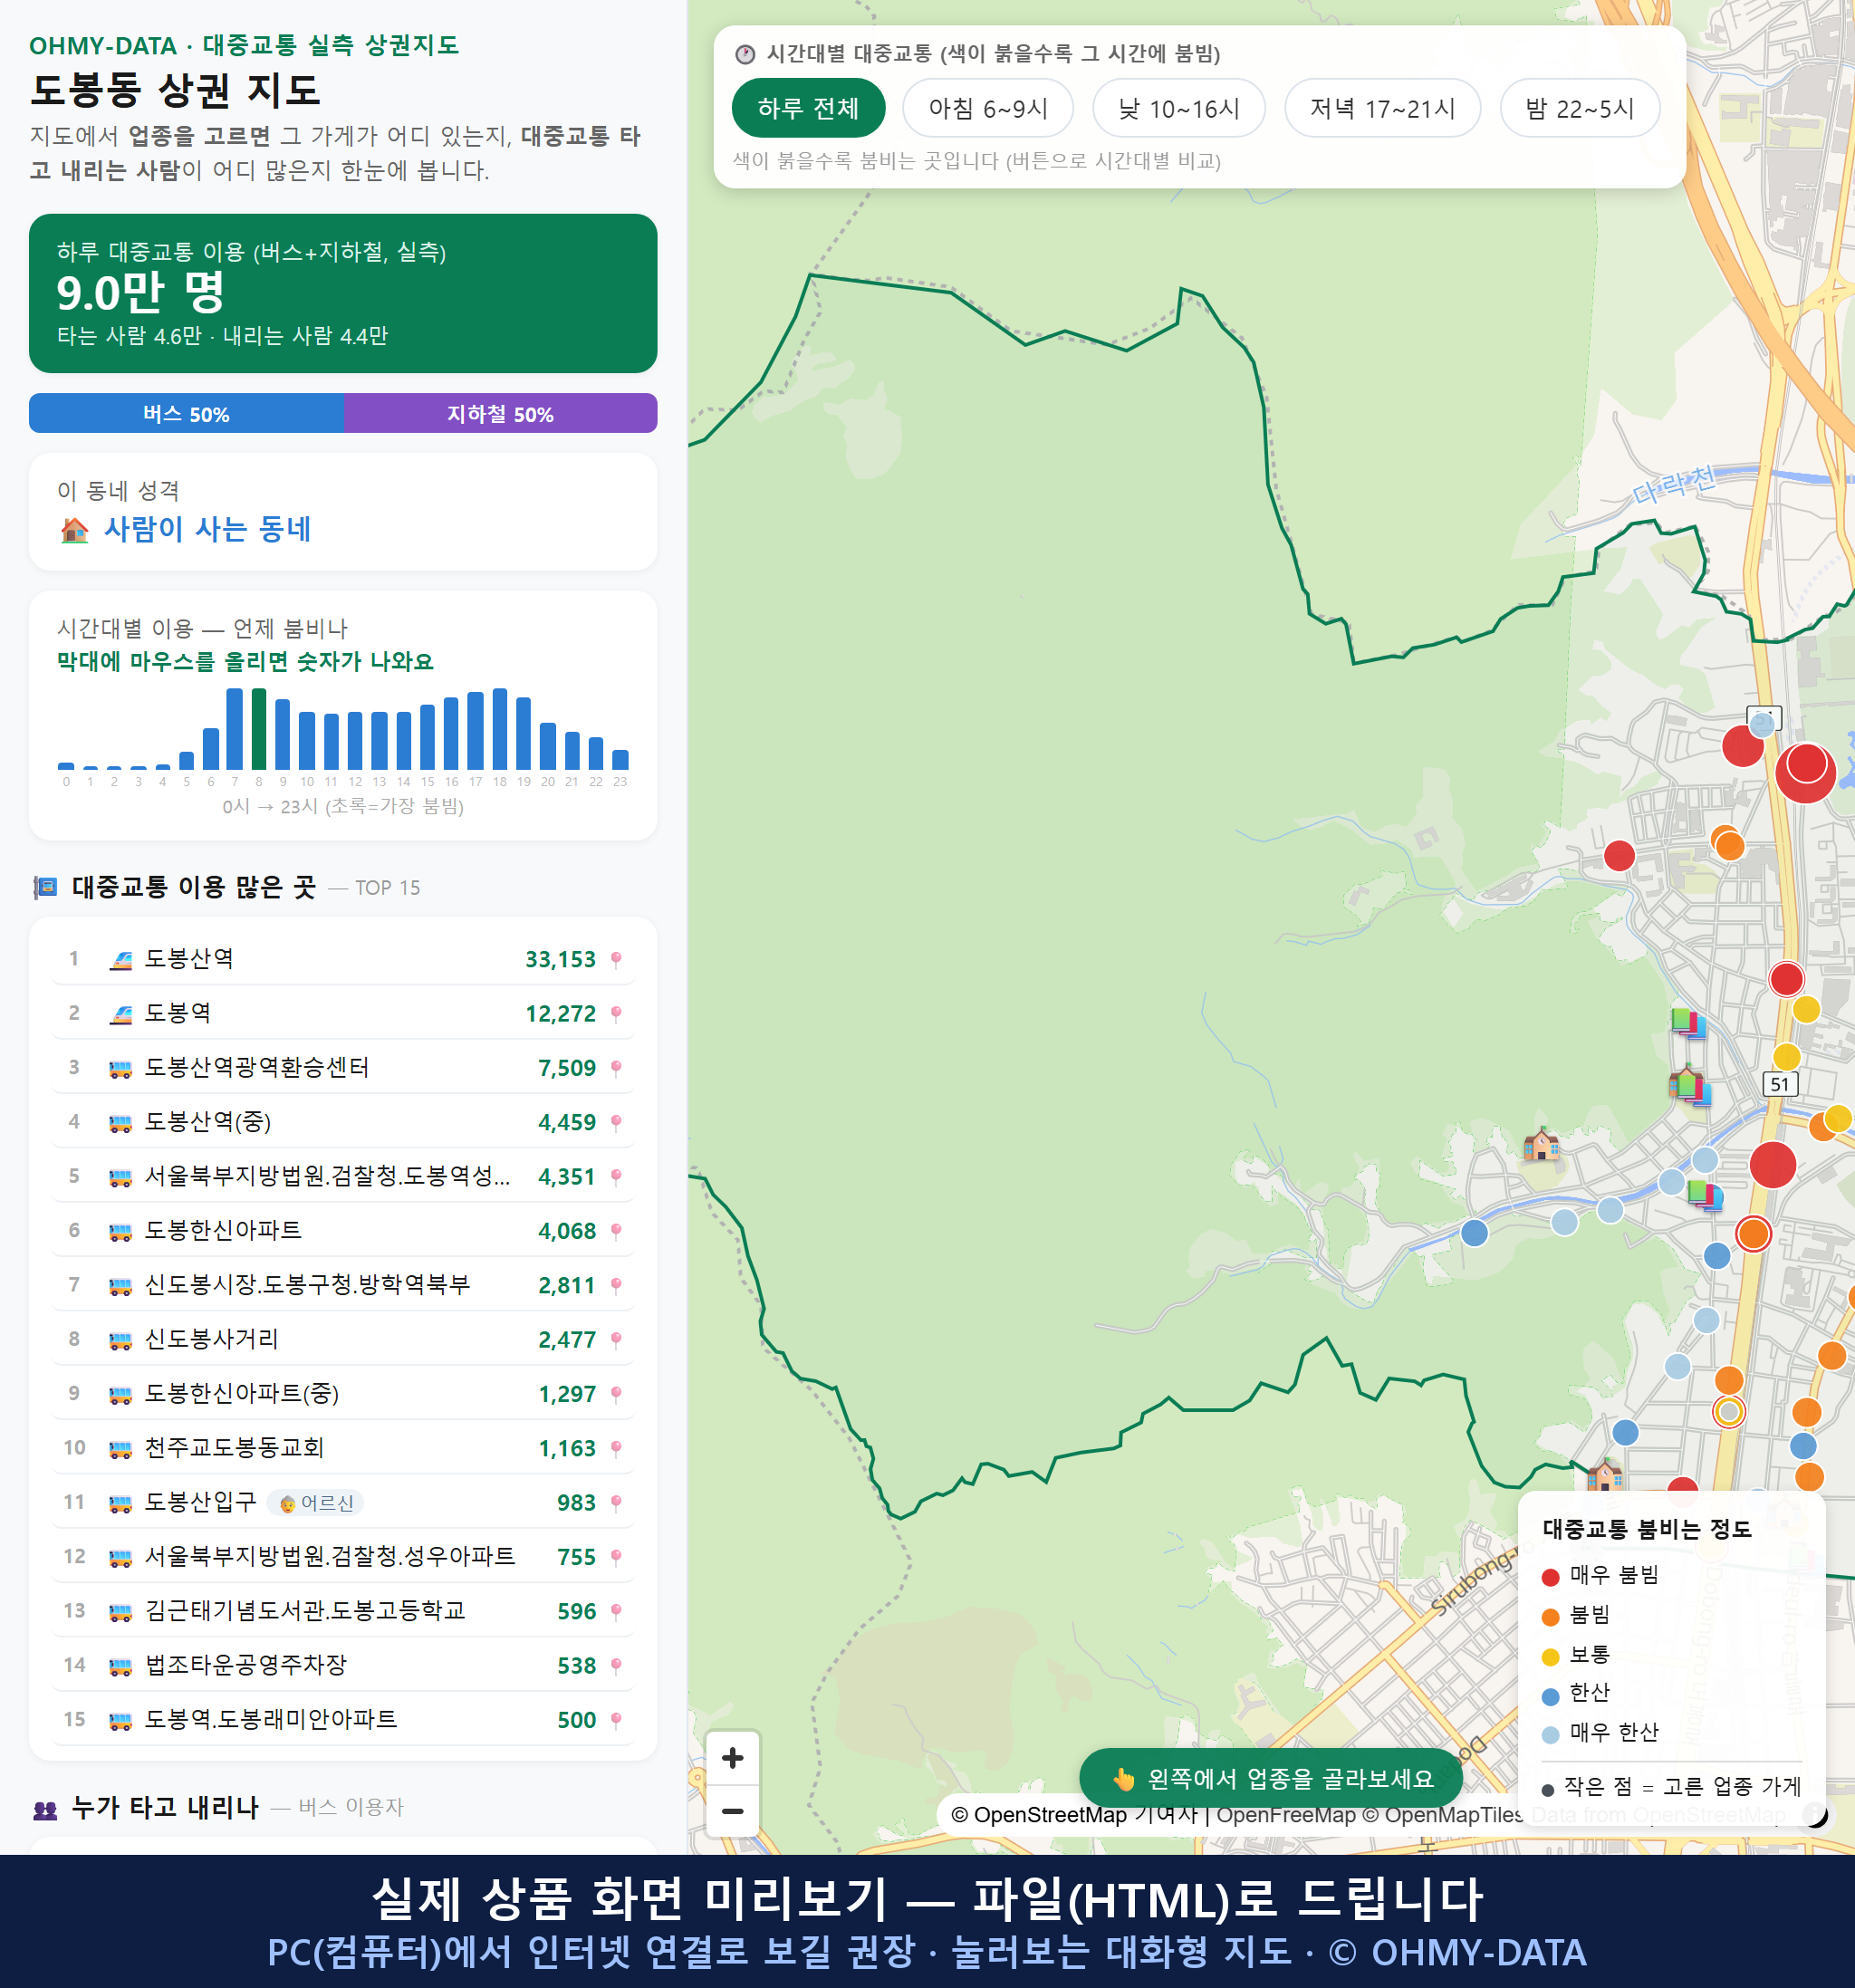Click the 하루 대중교통 이용 9.0만 명 card
1855x1988 pixels.
coord(343,293)
